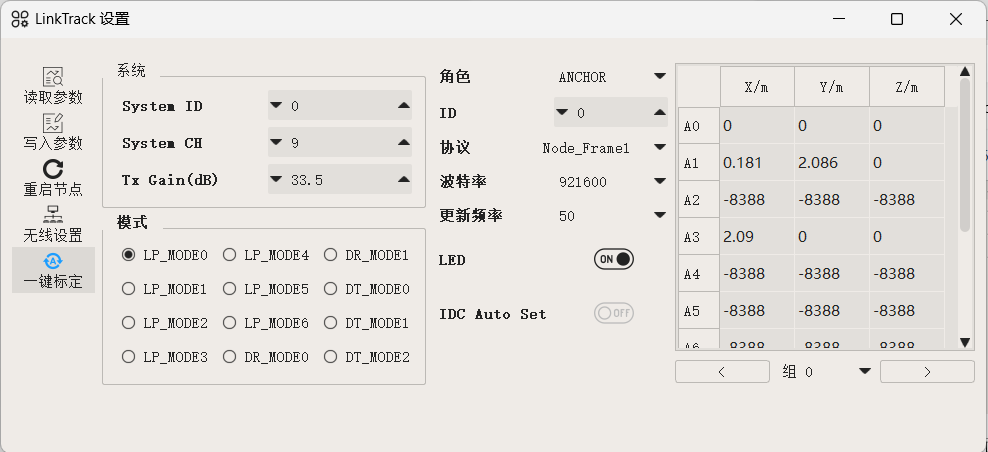Click the 一键标定 one-key calibration icon
The width and height of the screenshot is (988, 452).
(x=53, y=261)
